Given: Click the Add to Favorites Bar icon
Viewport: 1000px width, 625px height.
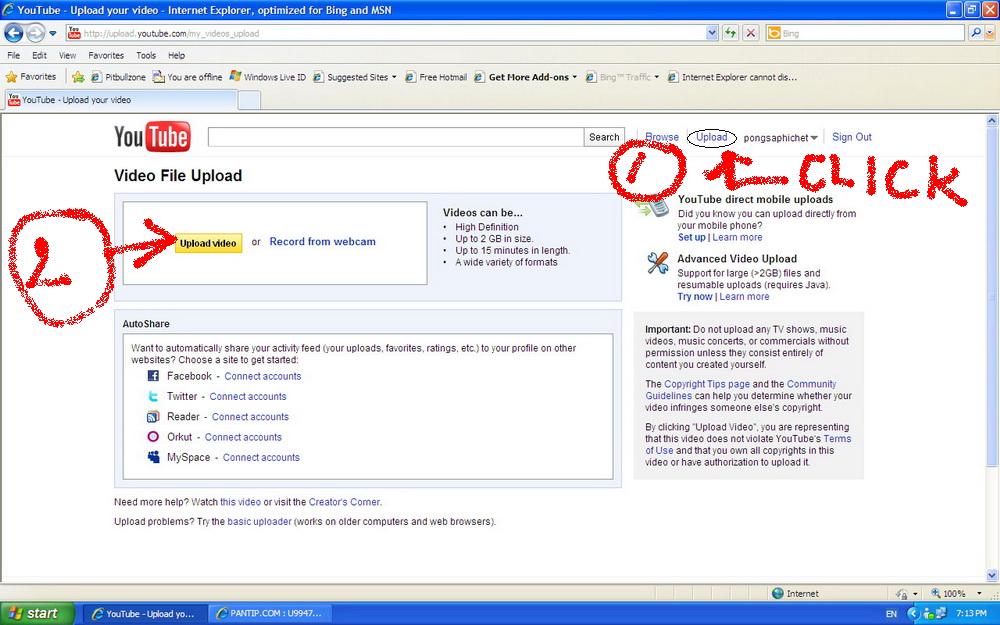Looking at the screenshot, I should pyautogui.click(x=78, y=77).
